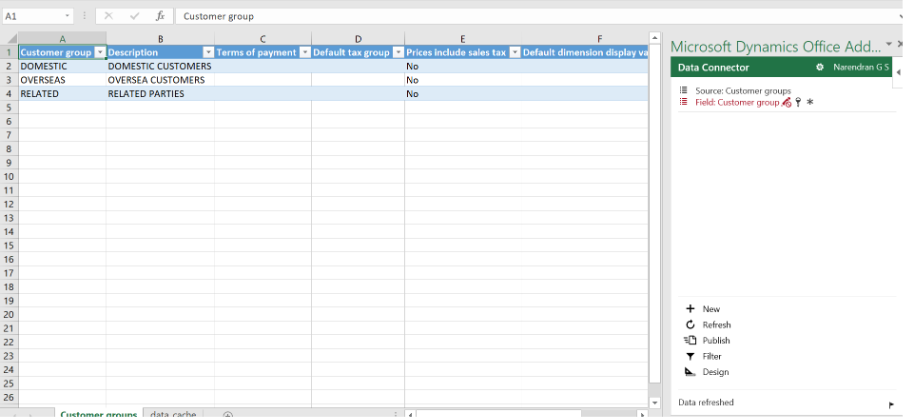Select the Customer groups sheet tab
The width and height of the screenshot is (903, 417).
pyautogui.click(x=98, y=413)
